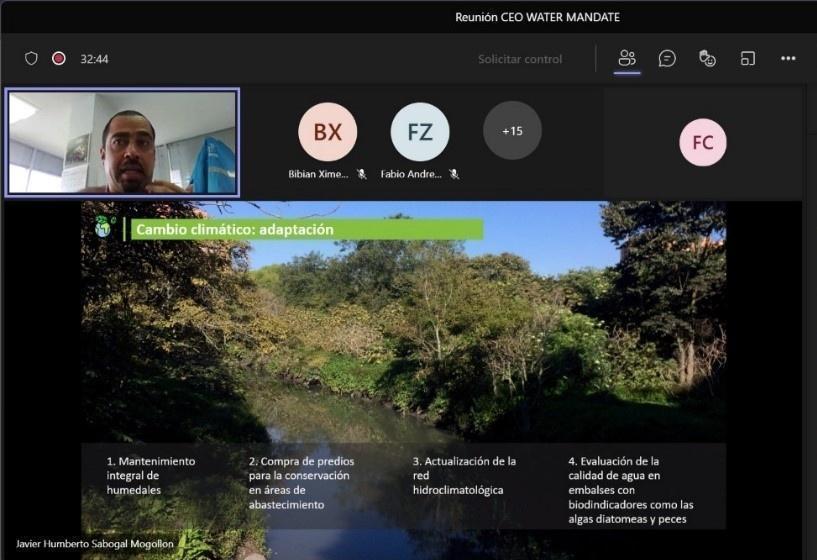This screenshot has height=560, width=817.
Task: Open the More actions ellipsis menu
Action: pyautogui.click(x=788, y=58)
